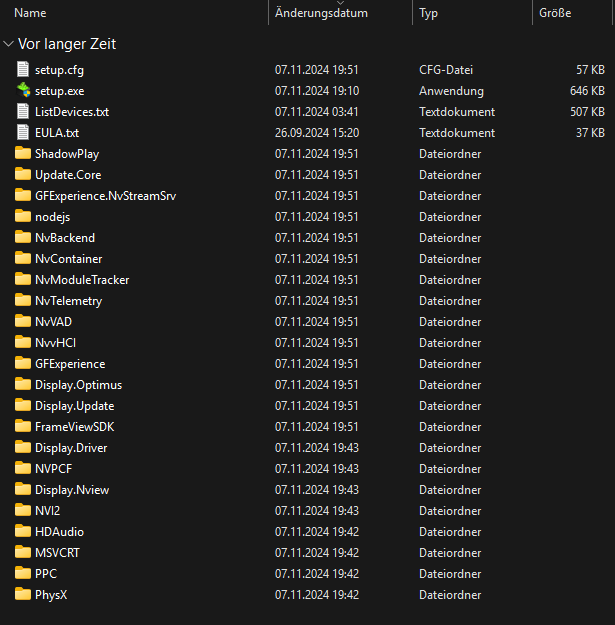This screenshot has width=615, height=625.
Task: Click the 'setup.cfg' file name
Action: point(59,70)
